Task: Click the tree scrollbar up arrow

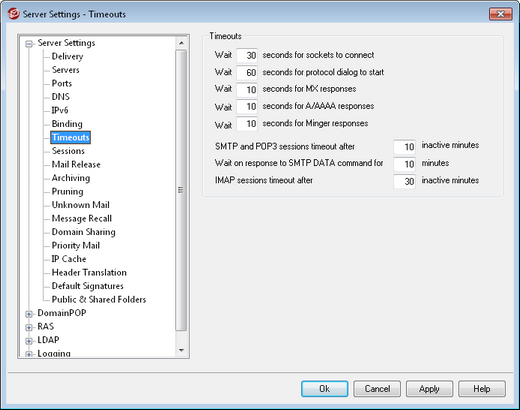Action: 181,43
